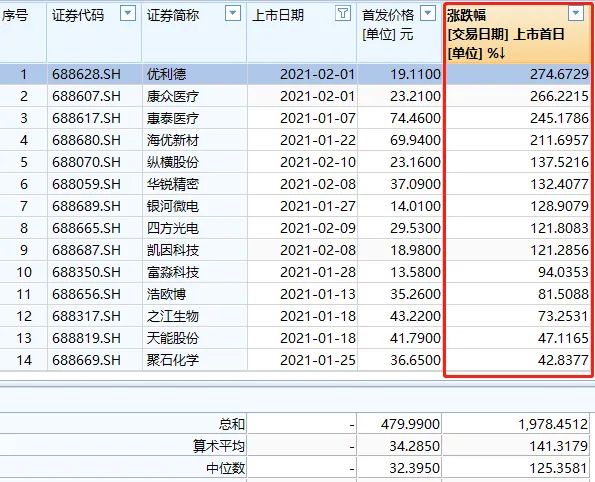Click the stock name 富淼科技
The width and height of the screenshot is (595, 482).
pos(173,272)
